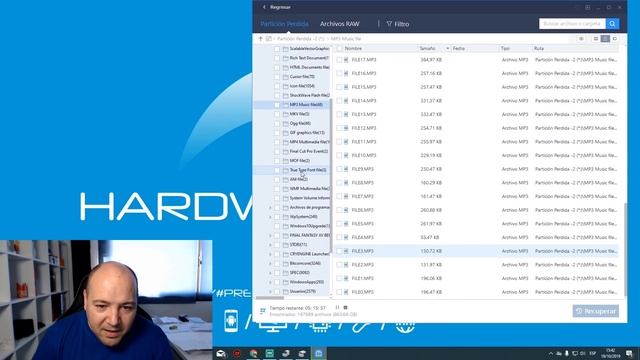Check the box for FILE10.MP3
The height and width of the screenshot is (360, 640).
[x=339, y=156]
